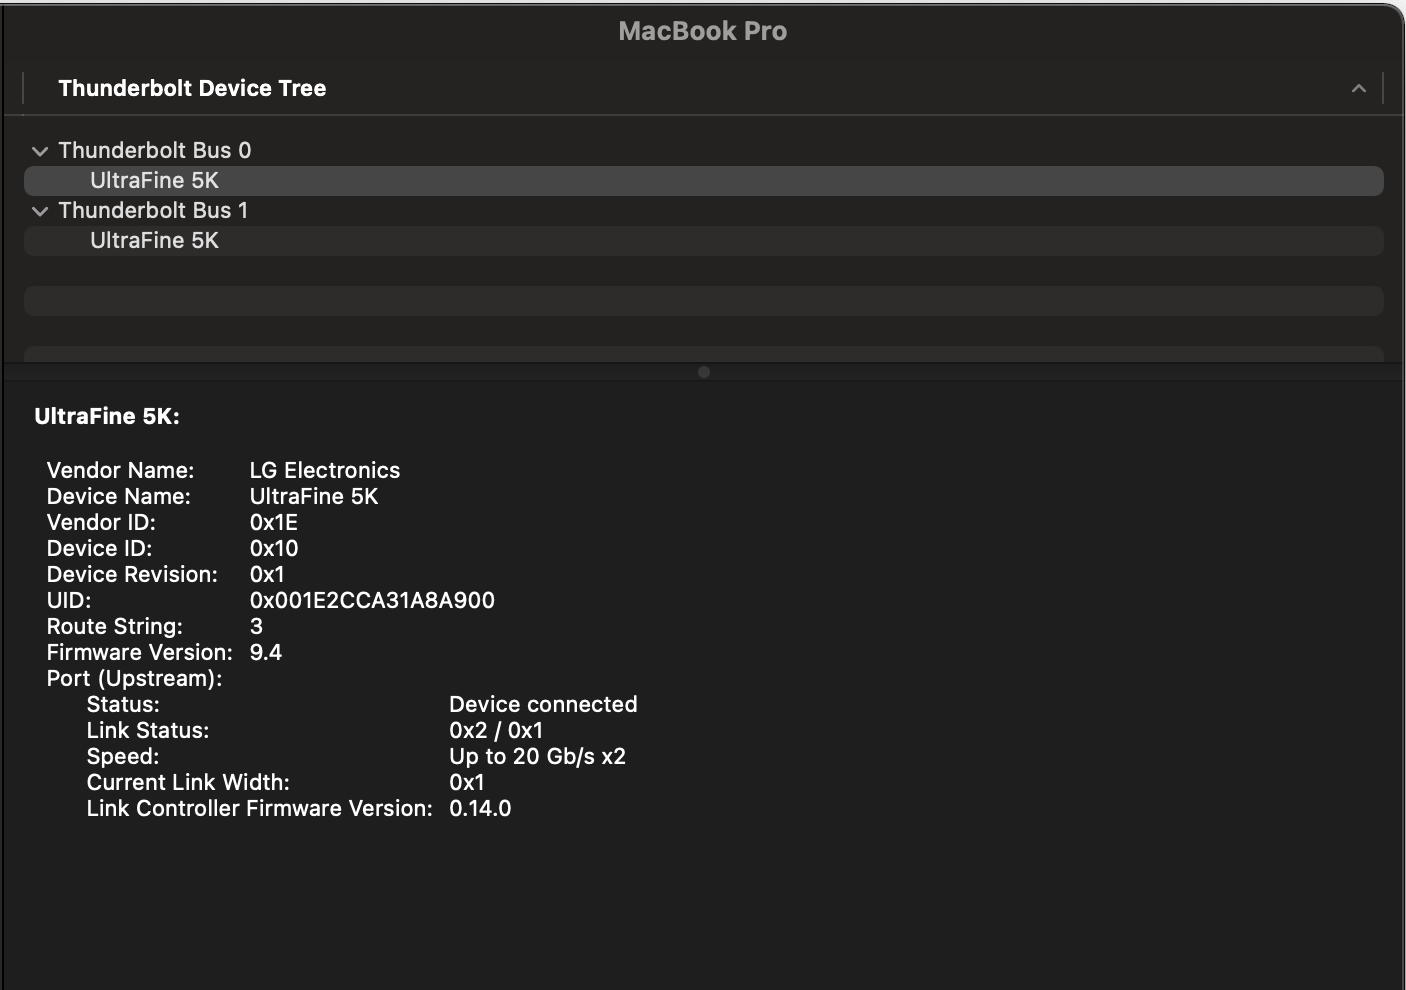The height and width of the screenshot is (990, 1406).
Task: Collapse the Thunderbolt Bus 0 tree node
Action: [x=40, y=151]
